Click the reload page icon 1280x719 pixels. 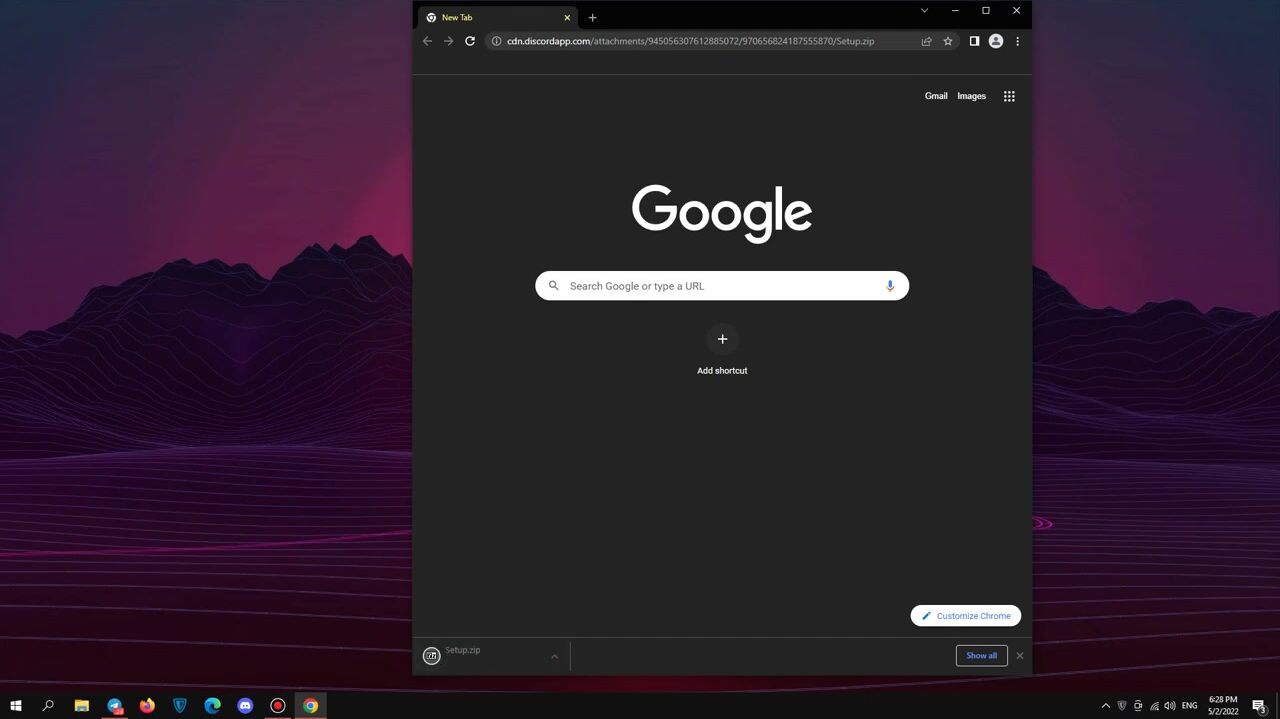click(x=470, y=41)
